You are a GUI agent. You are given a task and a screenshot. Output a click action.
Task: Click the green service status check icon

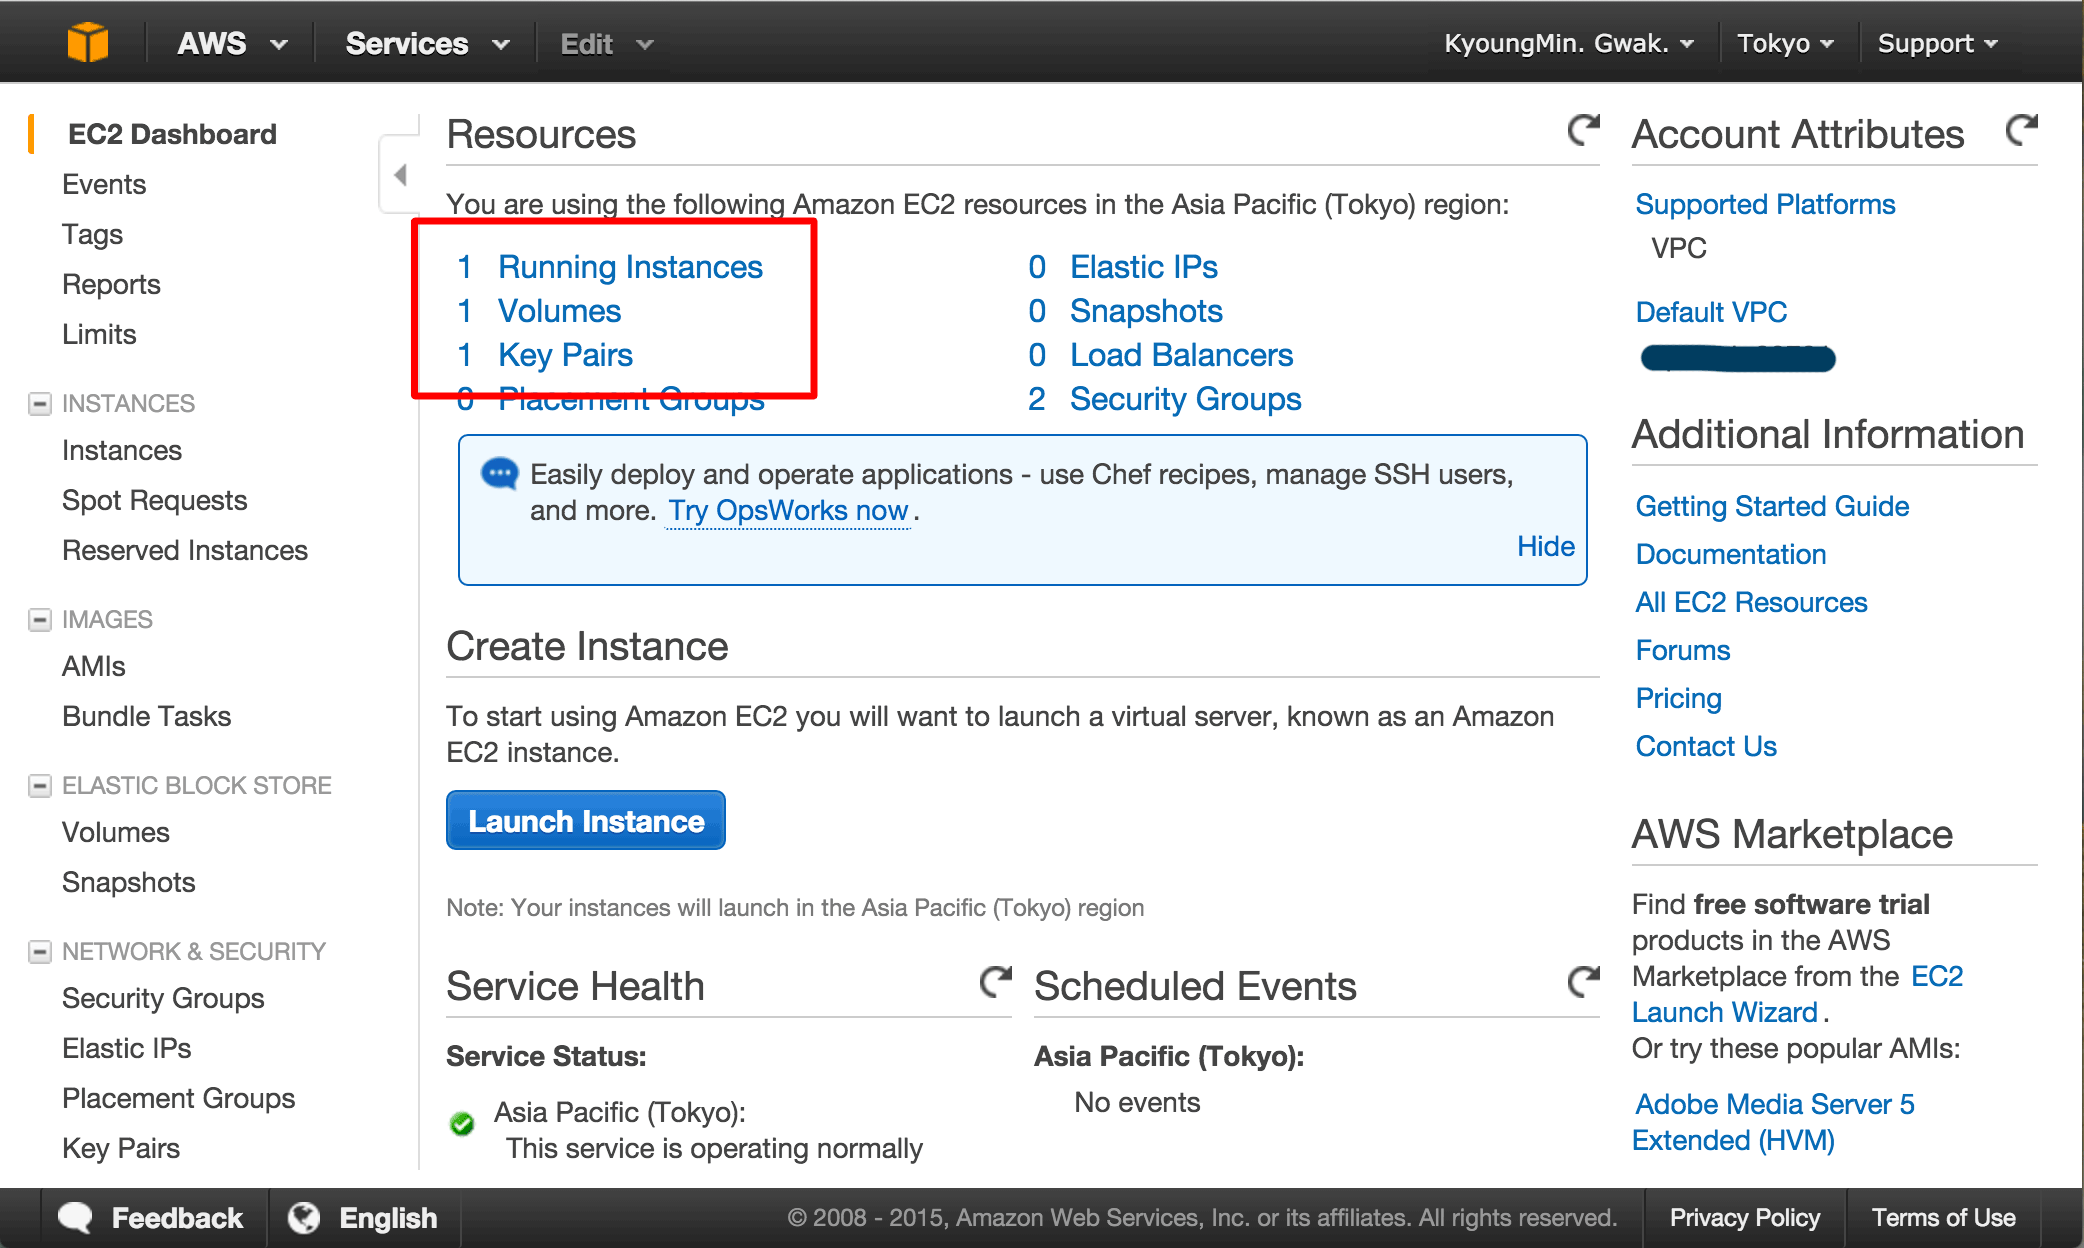click(462, 1124)
